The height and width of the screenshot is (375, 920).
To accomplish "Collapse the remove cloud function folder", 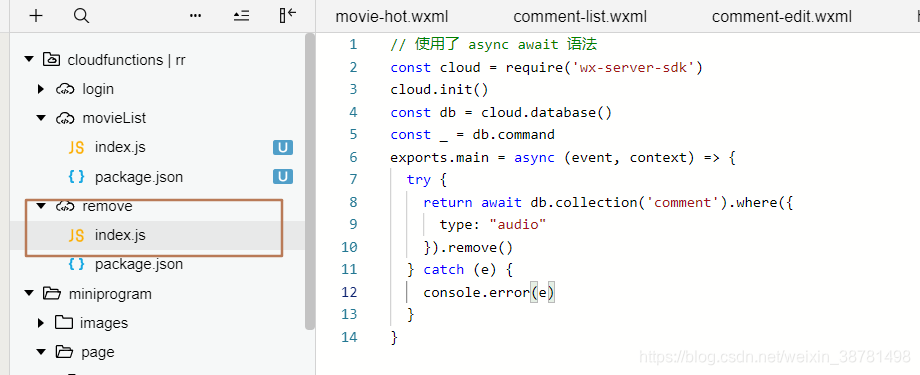I will (40, 206).
